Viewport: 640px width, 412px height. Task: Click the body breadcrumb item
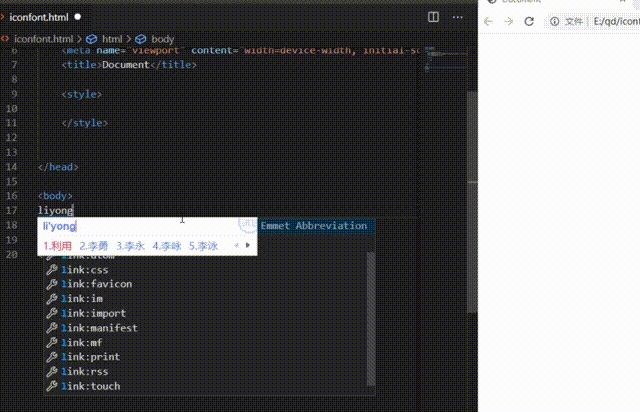(x=162, y=39)
